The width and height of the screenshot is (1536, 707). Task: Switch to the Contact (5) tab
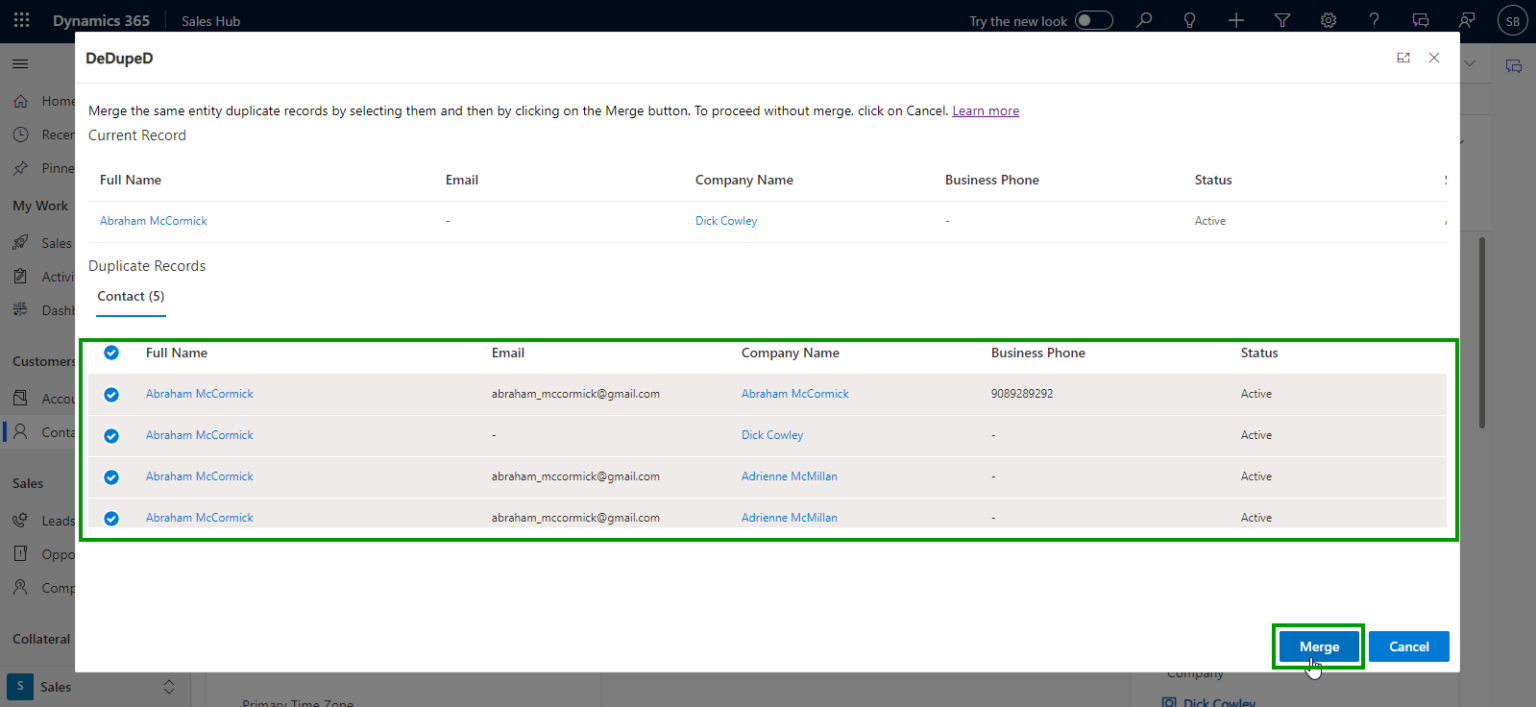pyautogui.click(x=130, y=296)
